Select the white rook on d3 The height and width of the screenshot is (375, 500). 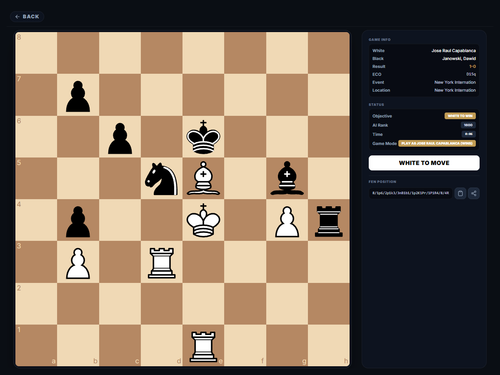click(162, 262)
